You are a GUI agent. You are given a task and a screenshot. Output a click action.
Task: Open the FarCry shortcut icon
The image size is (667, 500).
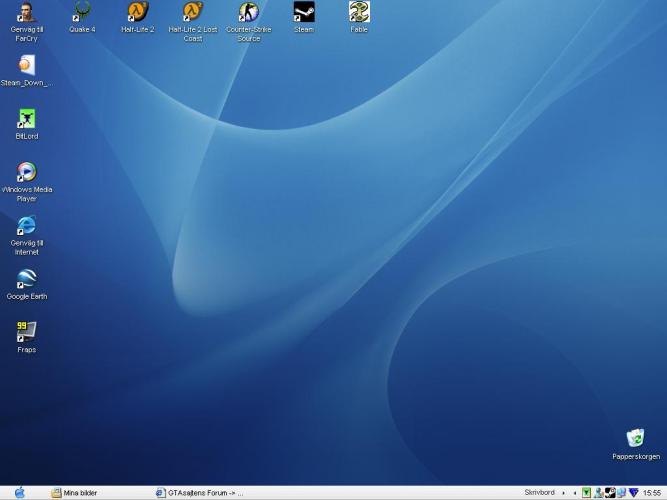[27, 12]
